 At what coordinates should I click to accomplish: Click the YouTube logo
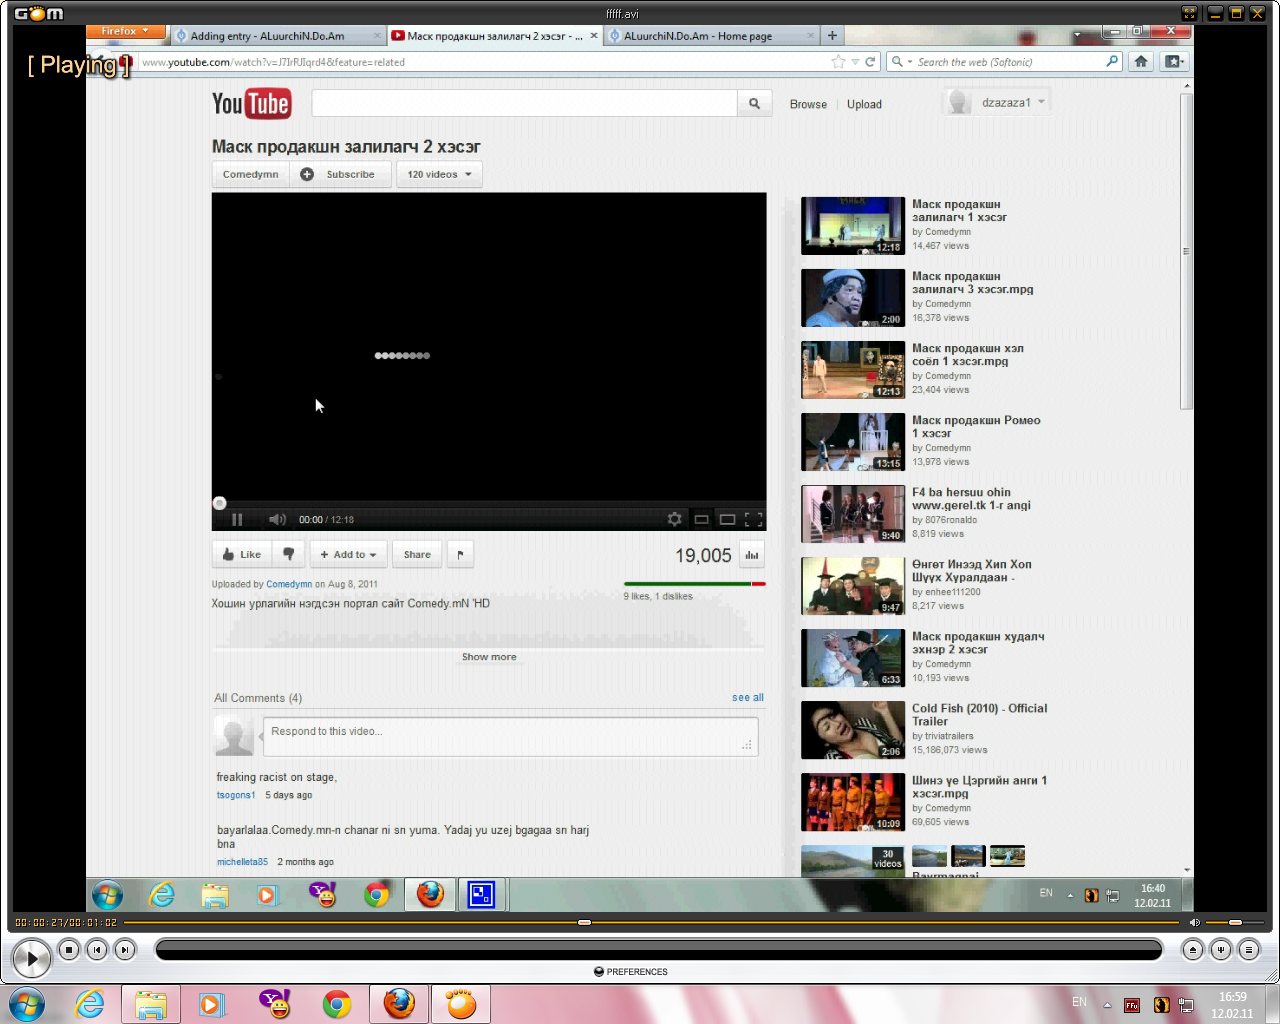251,104
